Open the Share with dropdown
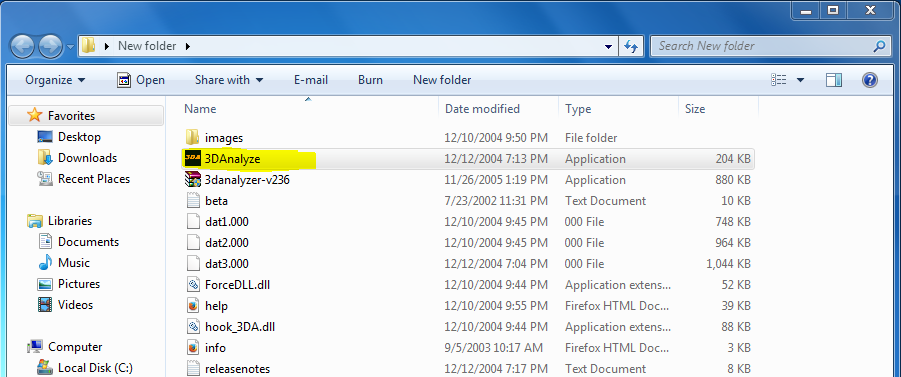Screen dimensions: 901x377 [x=229, y=80]
